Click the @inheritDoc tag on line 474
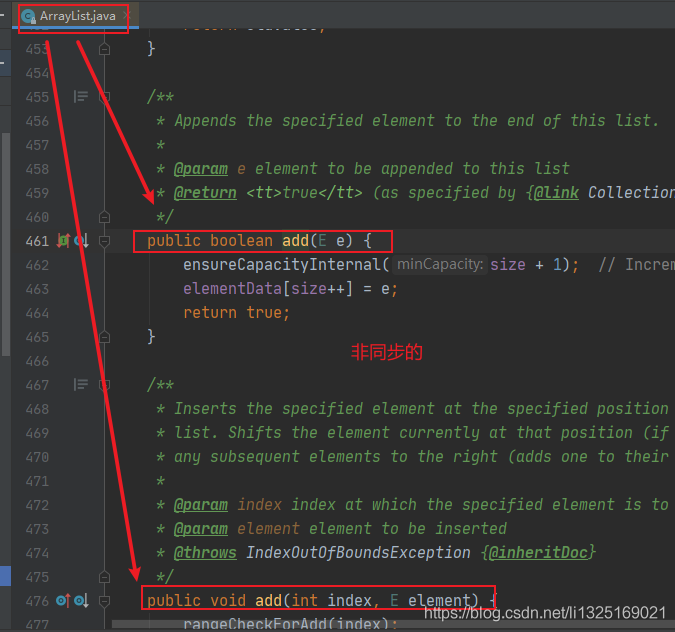 tap(538, 553)
